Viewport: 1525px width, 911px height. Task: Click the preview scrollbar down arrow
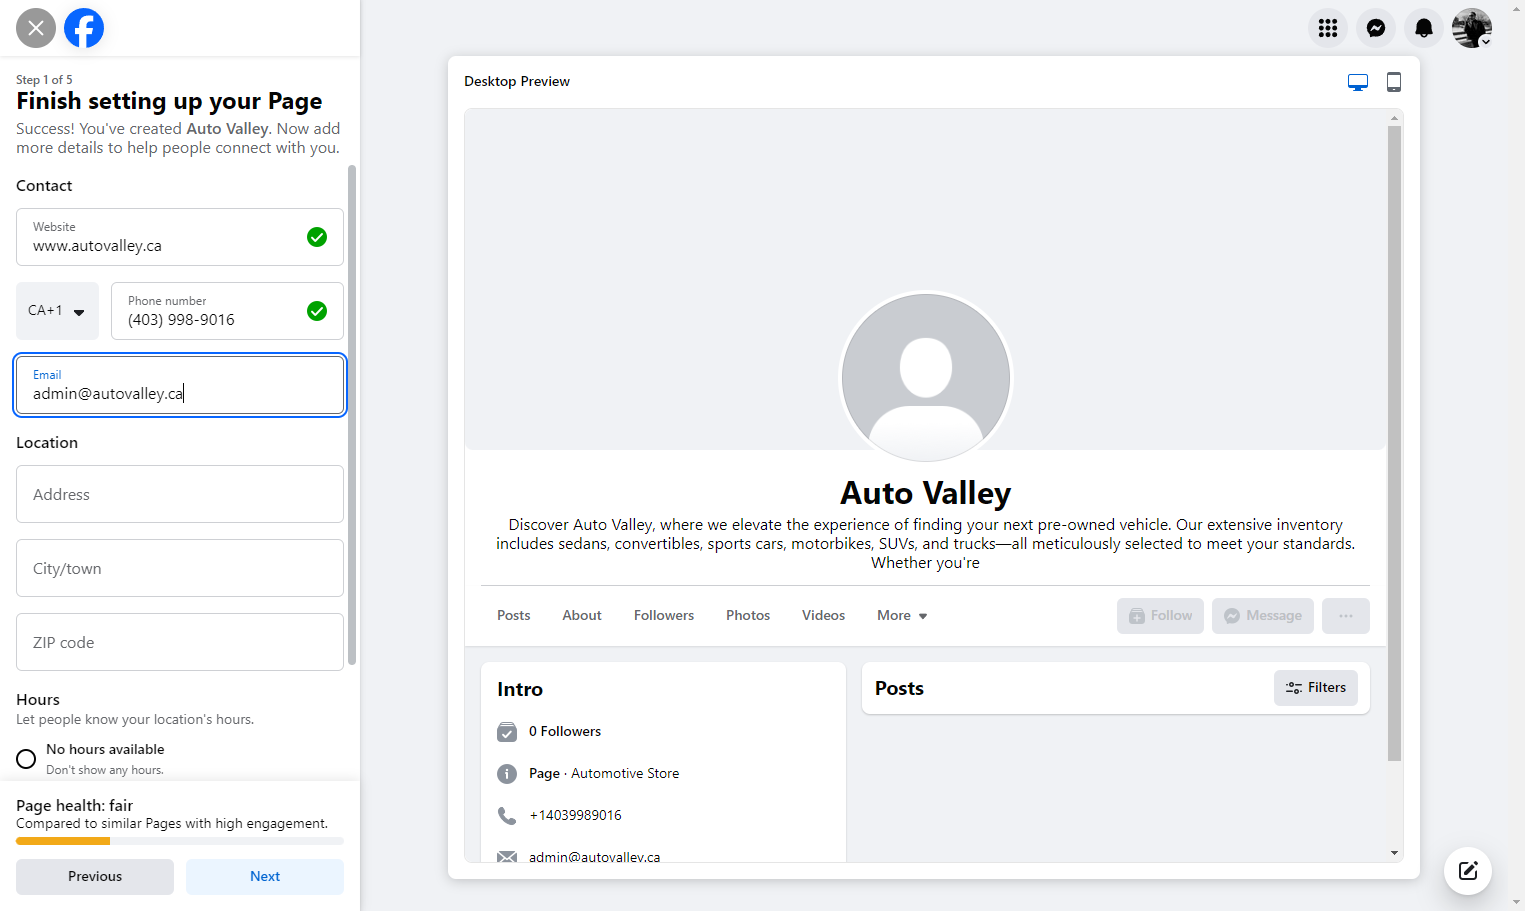(1395, 853)
